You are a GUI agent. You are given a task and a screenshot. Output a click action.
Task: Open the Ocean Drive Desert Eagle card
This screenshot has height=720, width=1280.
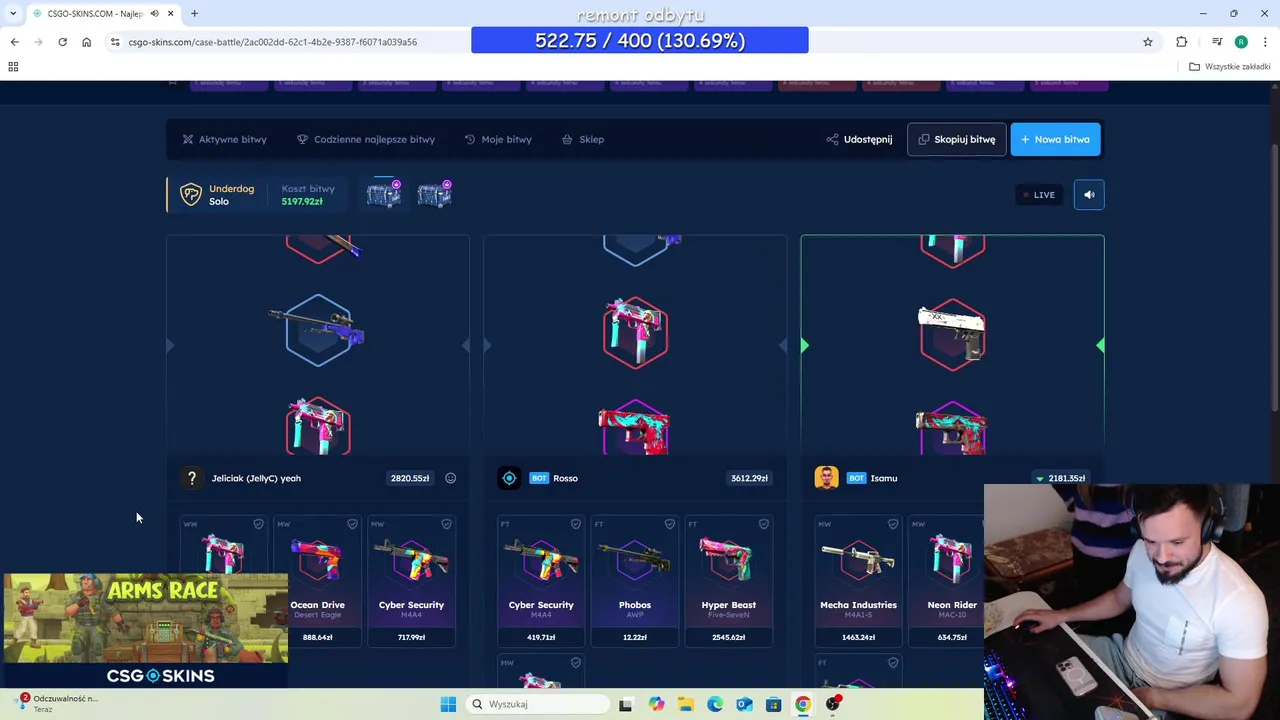pos(317,581)
